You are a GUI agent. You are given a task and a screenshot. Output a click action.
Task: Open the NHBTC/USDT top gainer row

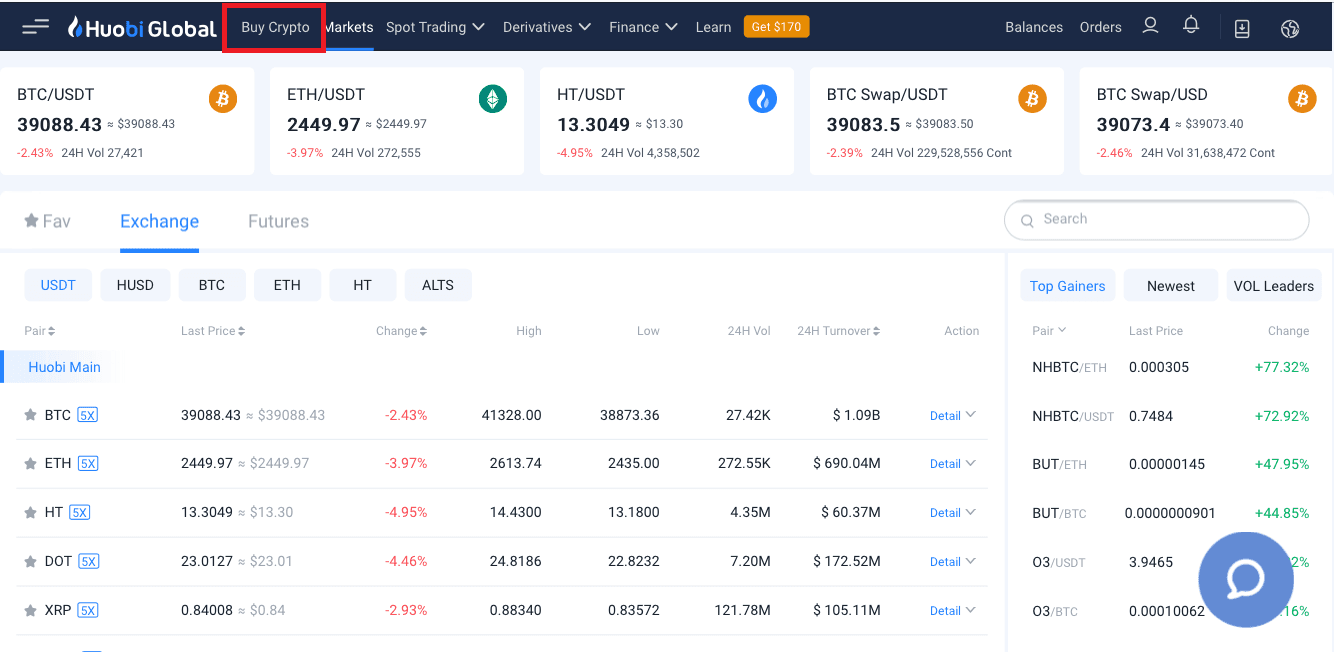coord(1171,416)
